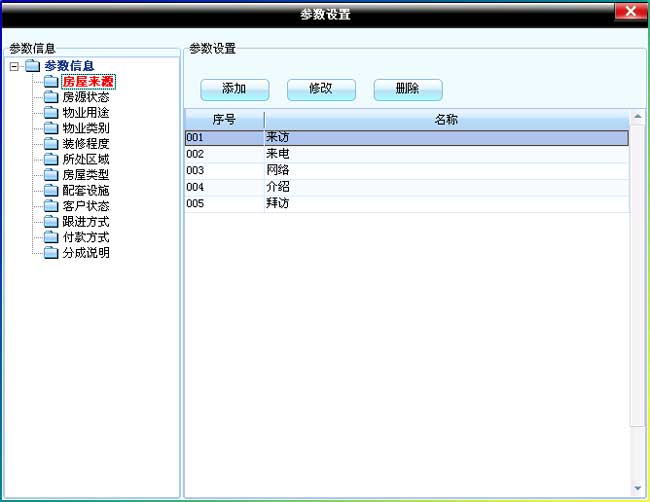Click the scrollbar down arrow in the table
The width and height of the screenshot is (650, 502).
pos(638,489)
